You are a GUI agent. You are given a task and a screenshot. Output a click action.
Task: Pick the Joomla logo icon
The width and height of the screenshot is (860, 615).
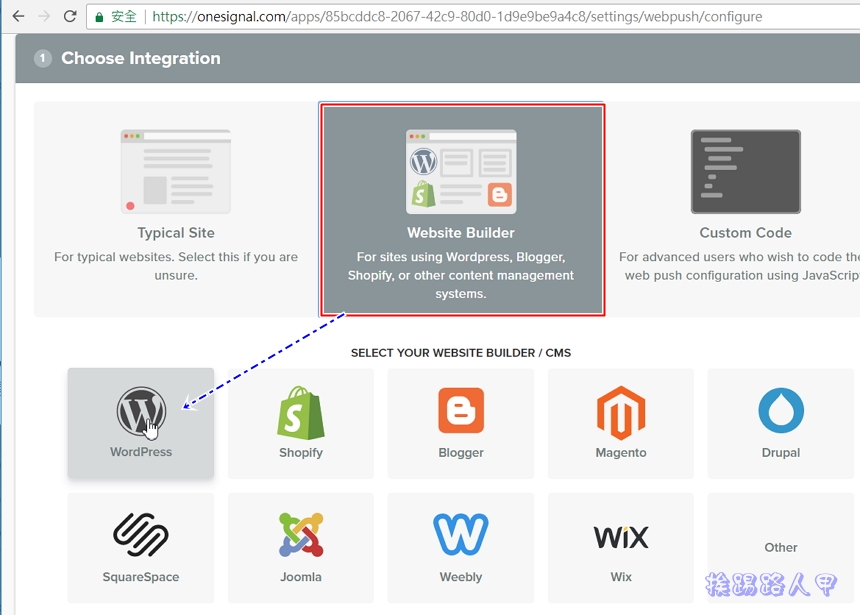pos(301,535)
